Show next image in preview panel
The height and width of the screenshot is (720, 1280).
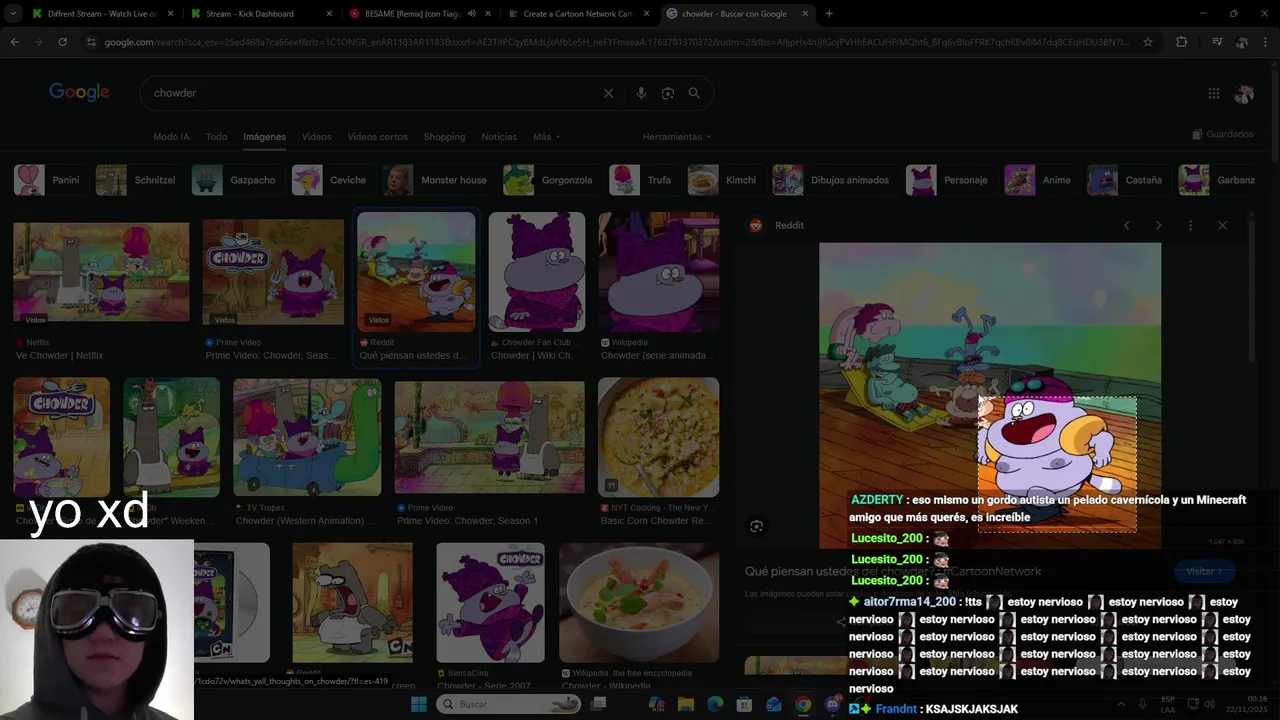[1158, 225]
